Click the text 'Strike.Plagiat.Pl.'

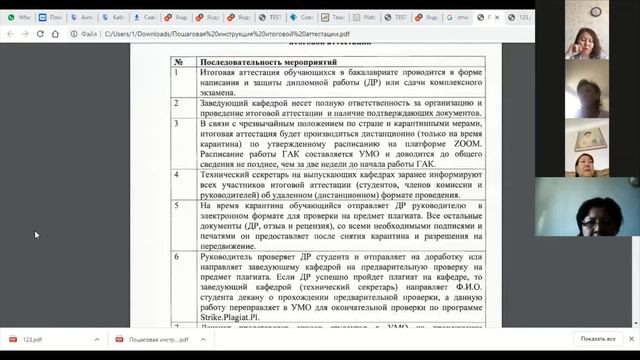click(x=230, y=317)
